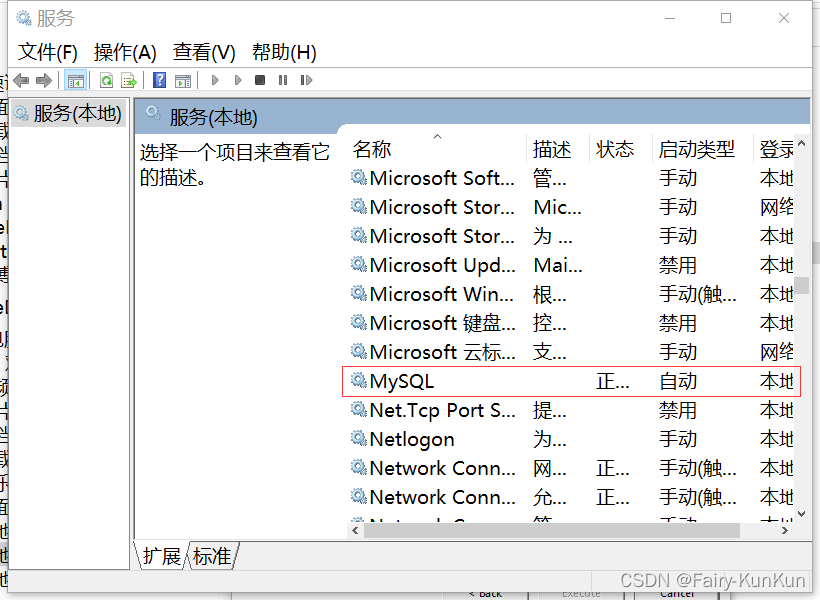Select the Microsoft Win... service row
820x600 pixels.
click(572, 295)
